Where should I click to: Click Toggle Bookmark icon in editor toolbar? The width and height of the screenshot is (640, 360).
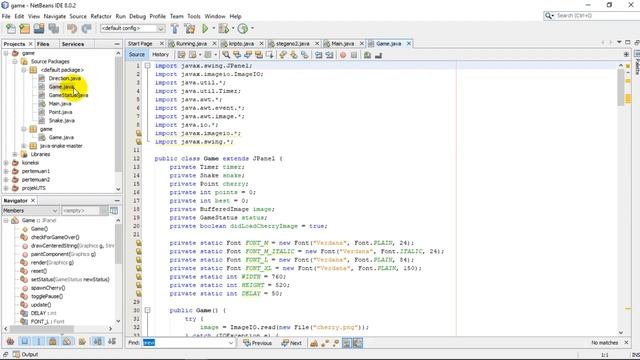304,55
